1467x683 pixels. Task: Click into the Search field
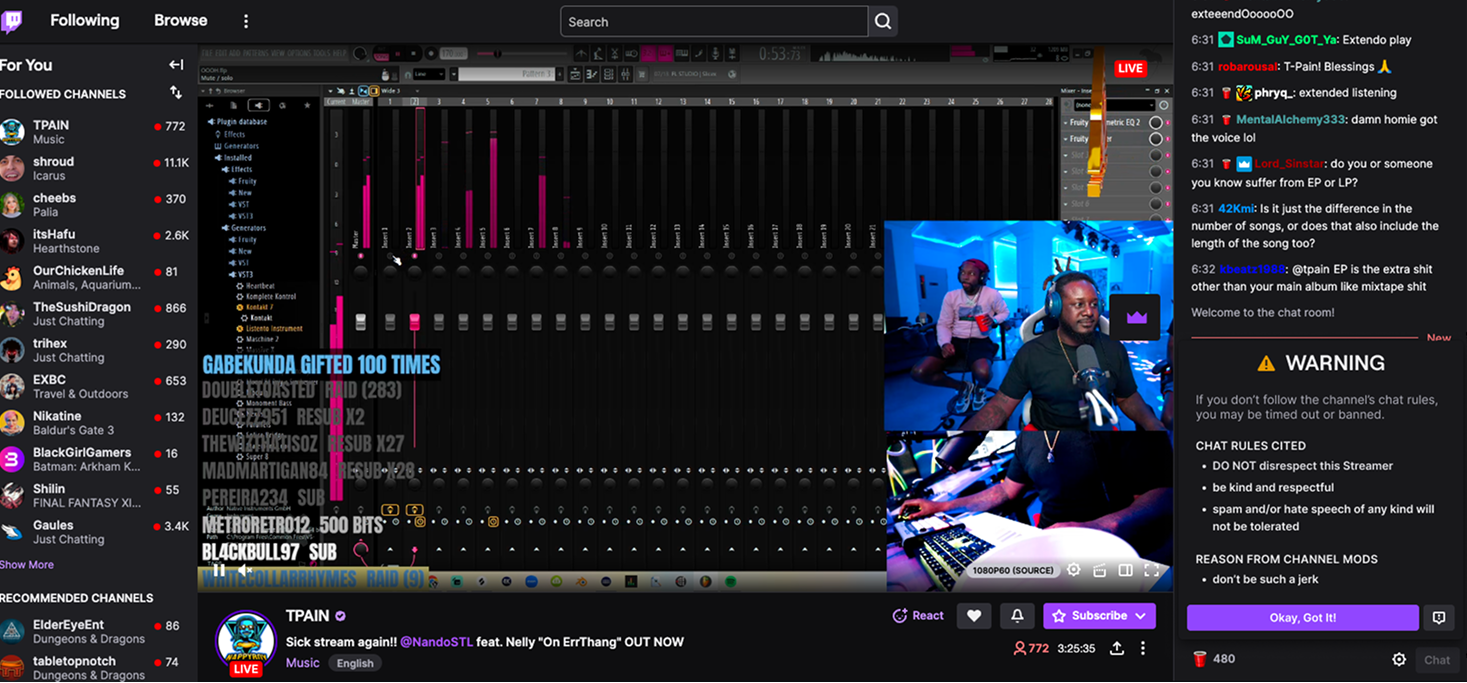pos(714,21)
